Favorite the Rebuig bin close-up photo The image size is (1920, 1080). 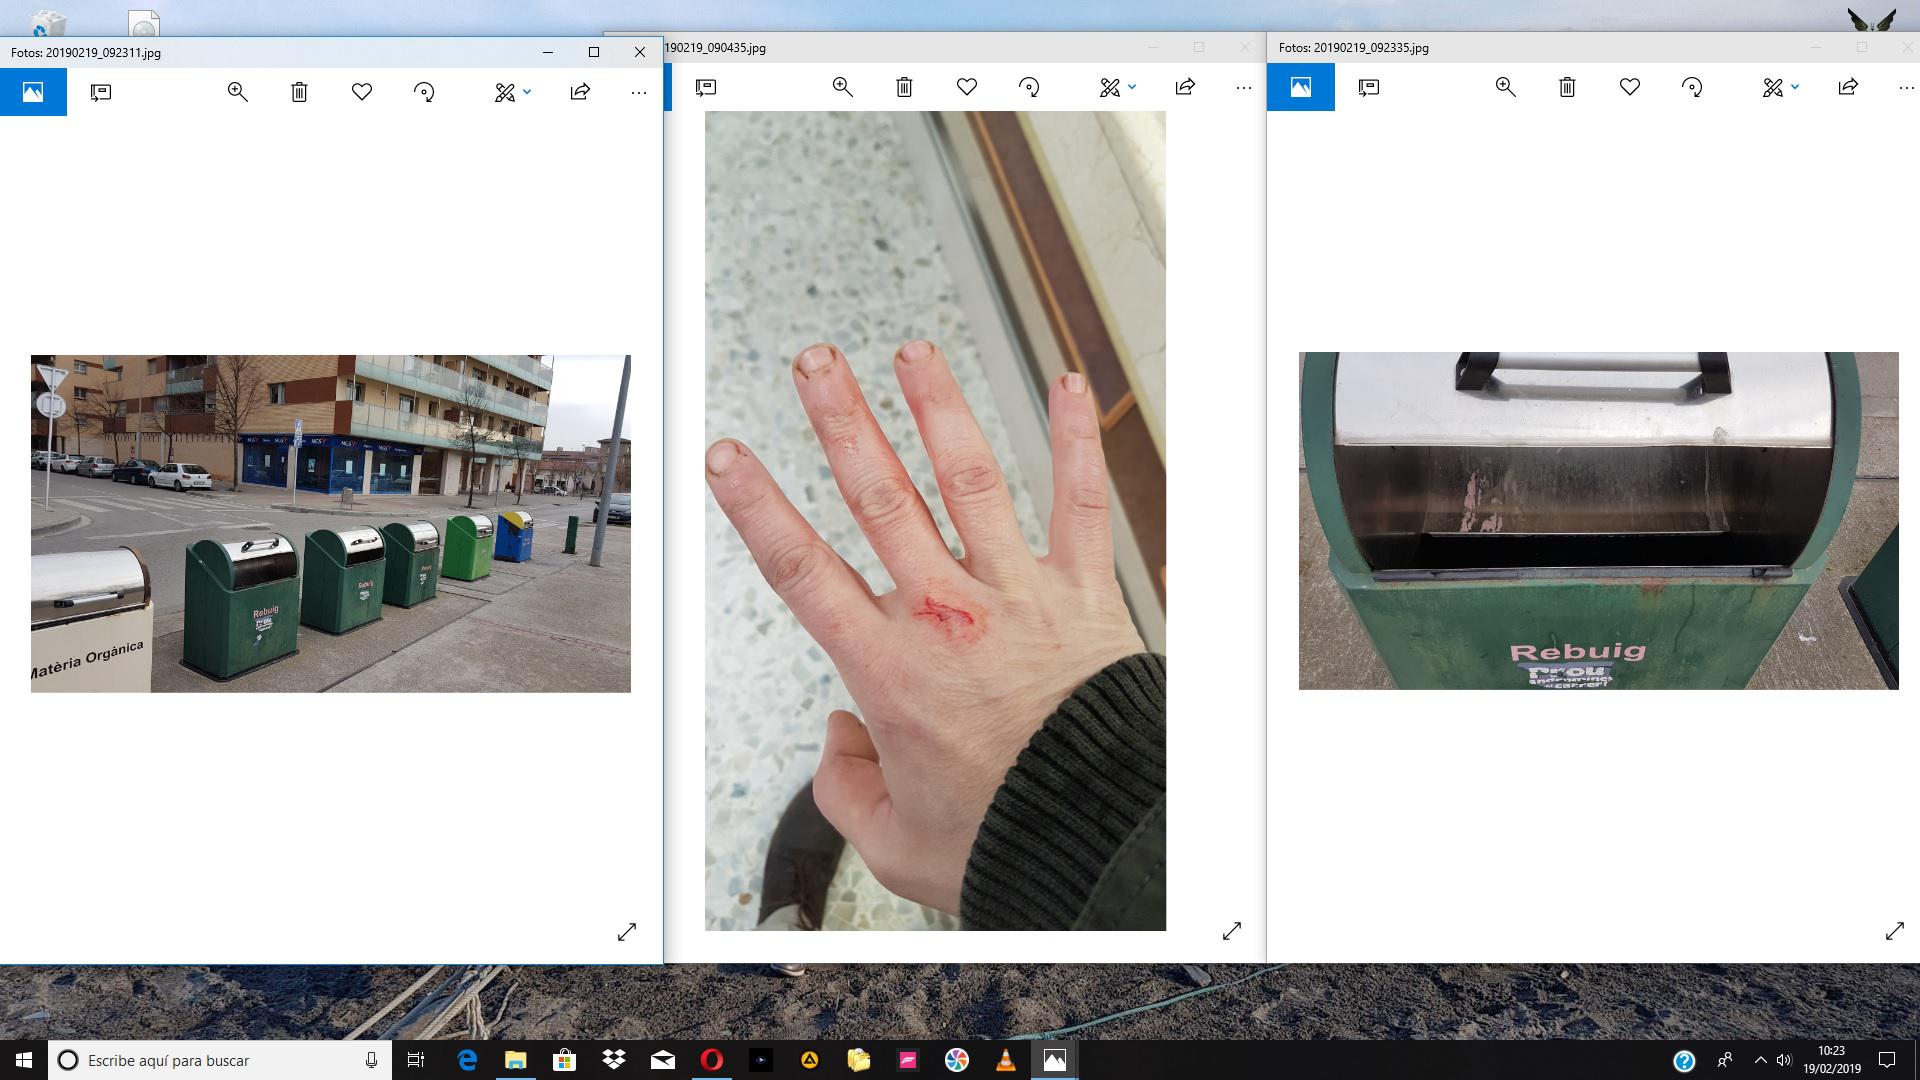click(x=1630, y=87)
